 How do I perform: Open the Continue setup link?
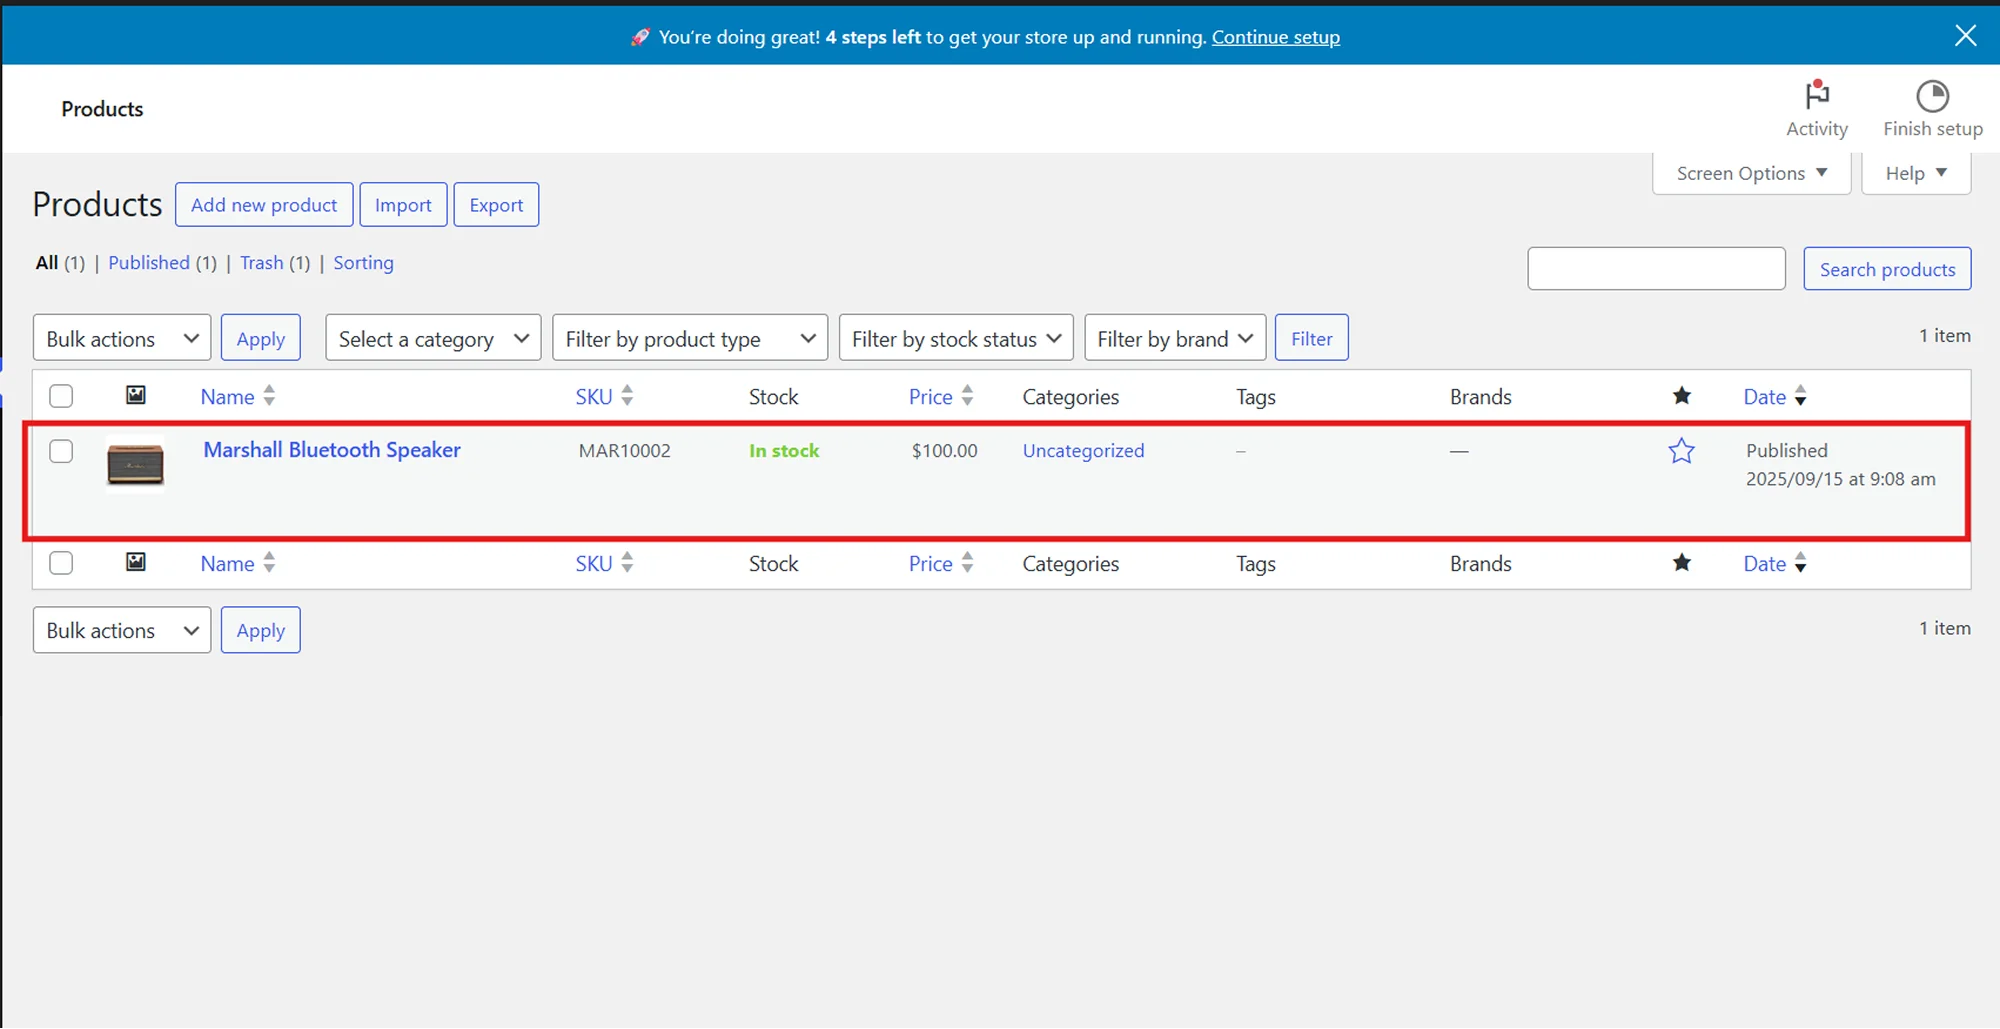click(1275, 37)
